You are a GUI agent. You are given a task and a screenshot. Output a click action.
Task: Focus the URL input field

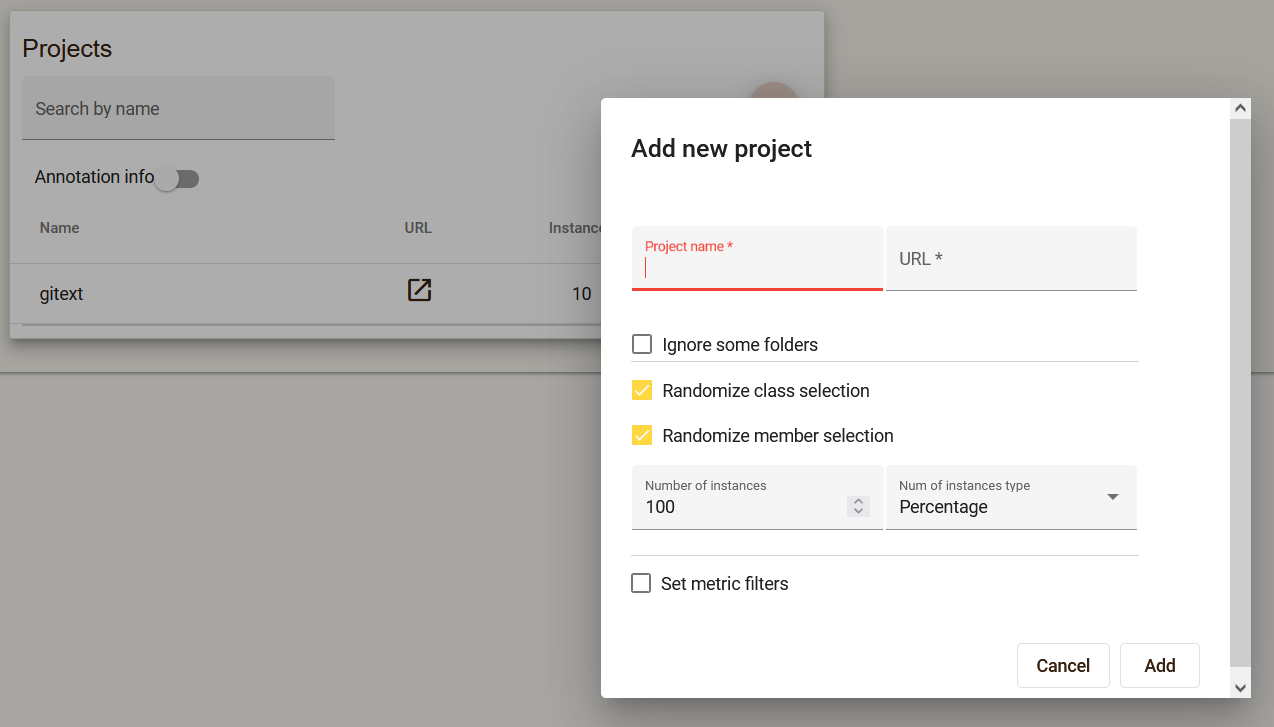[1011, 258]
